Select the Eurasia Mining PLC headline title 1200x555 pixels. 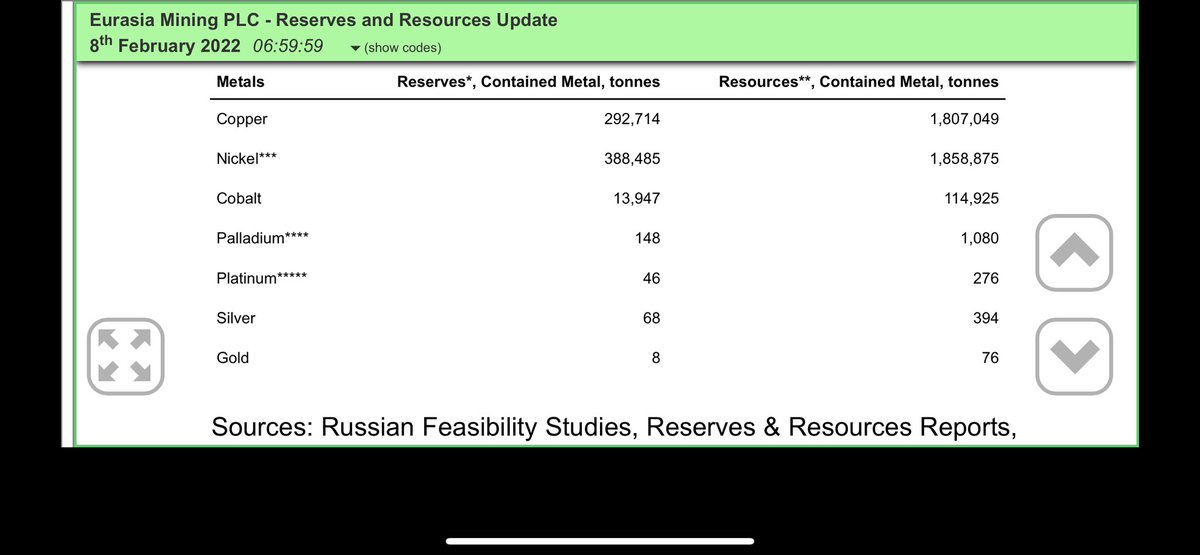pos(323,20)
